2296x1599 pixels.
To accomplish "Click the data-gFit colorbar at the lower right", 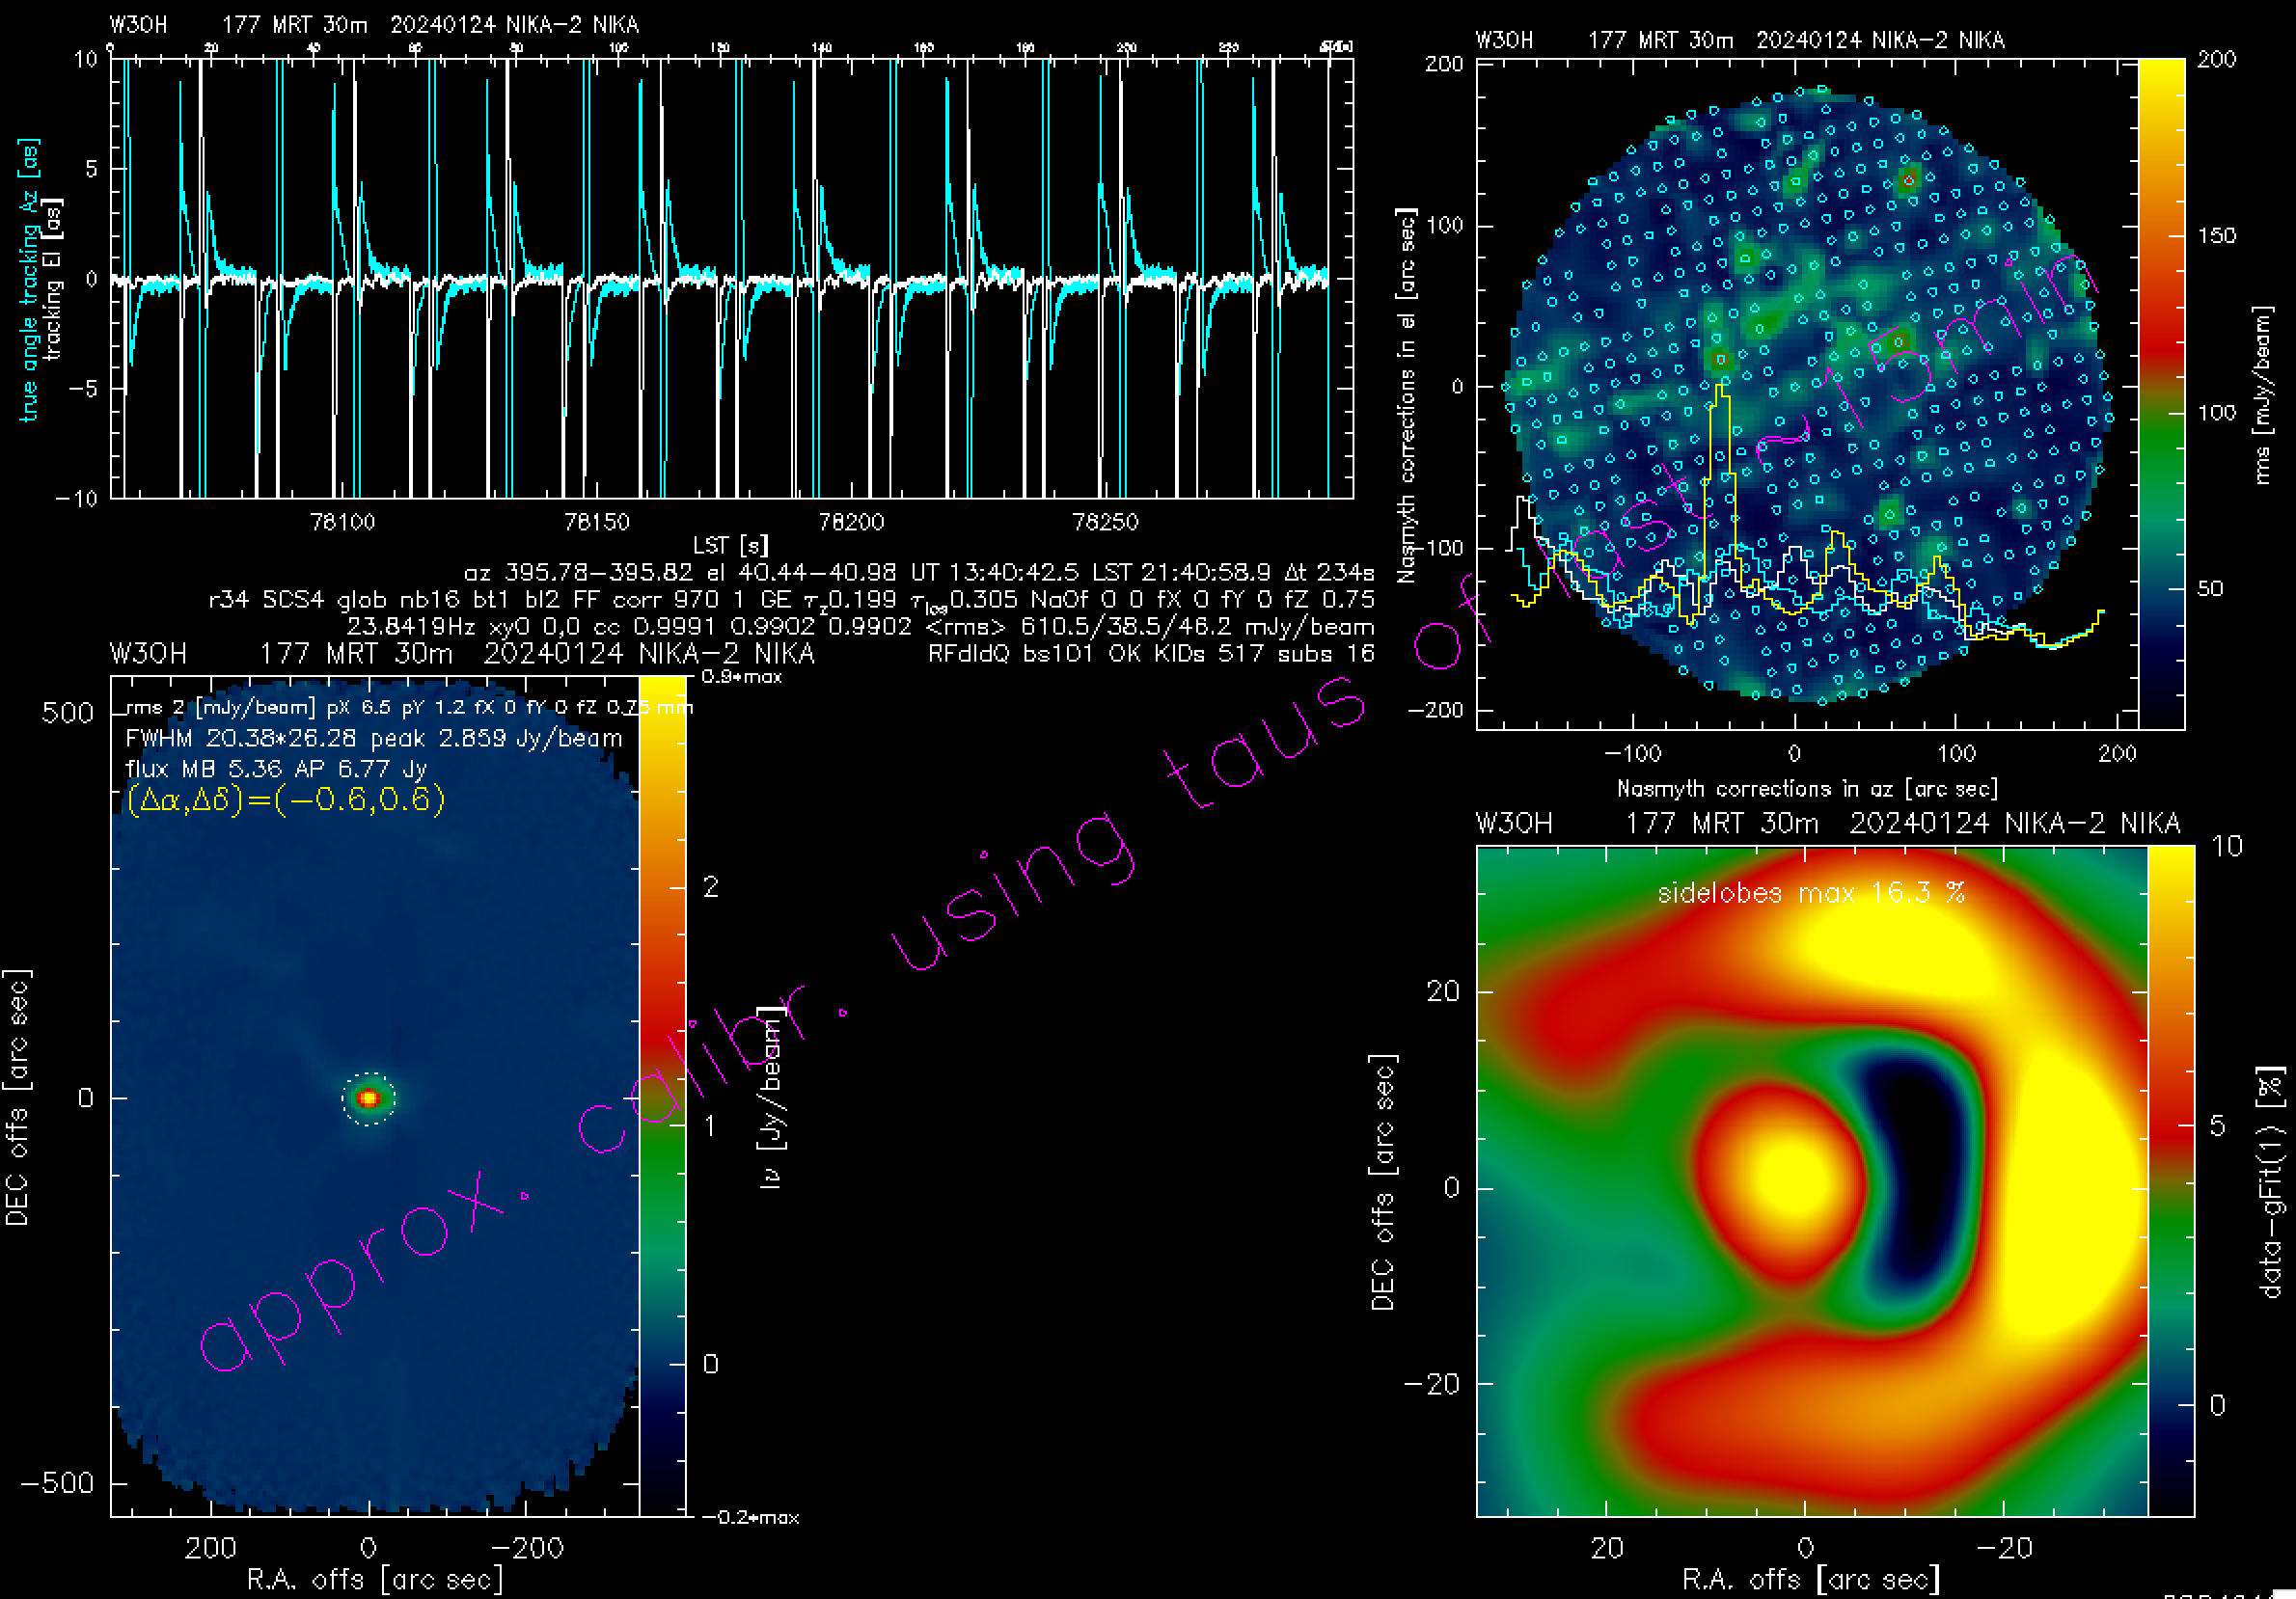I will click(x=2170, y=1180).
